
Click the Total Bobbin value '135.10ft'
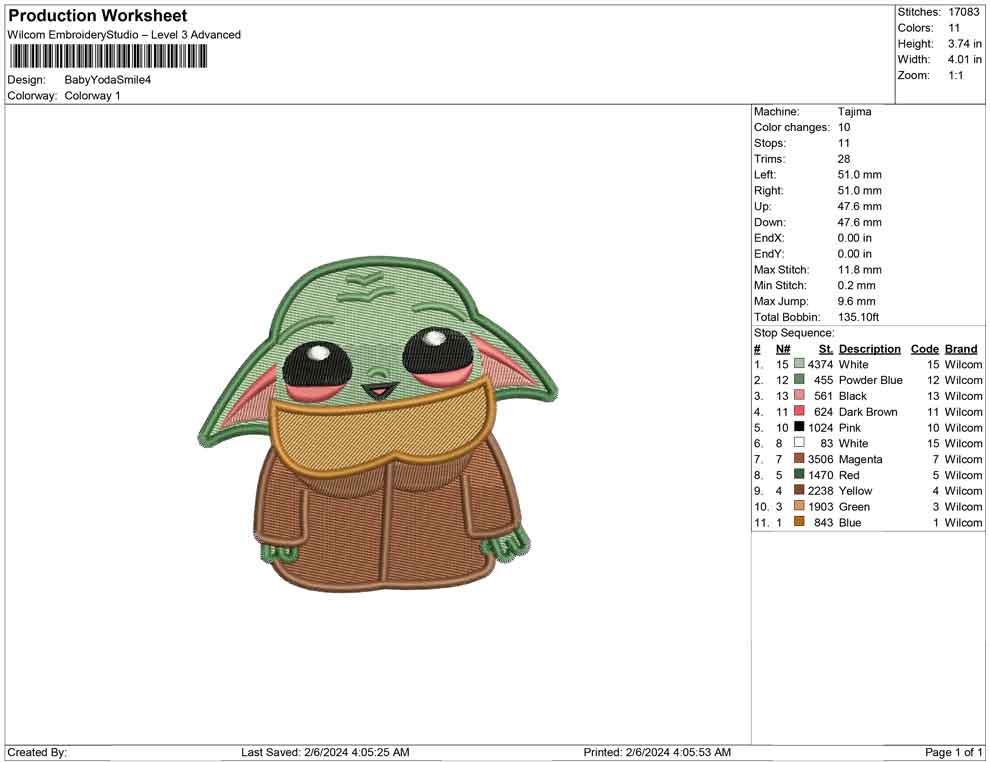[x=858, y=317]
